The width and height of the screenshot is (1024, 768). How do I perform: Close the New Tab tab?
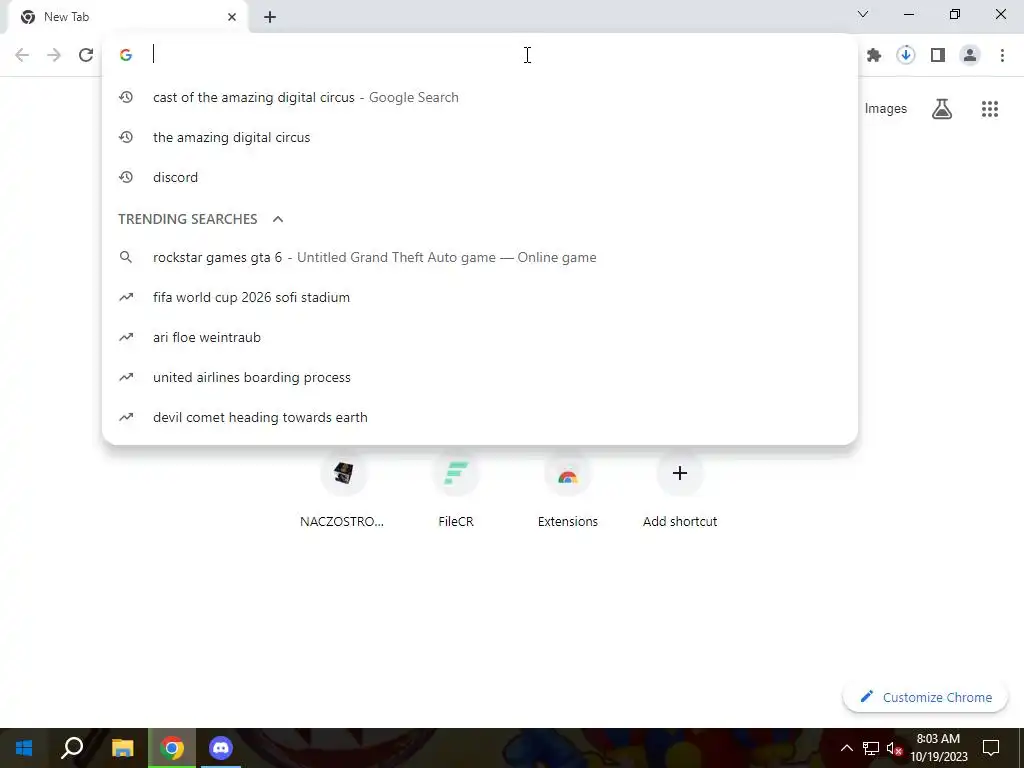pyautogui.click(x=232, y=17)
